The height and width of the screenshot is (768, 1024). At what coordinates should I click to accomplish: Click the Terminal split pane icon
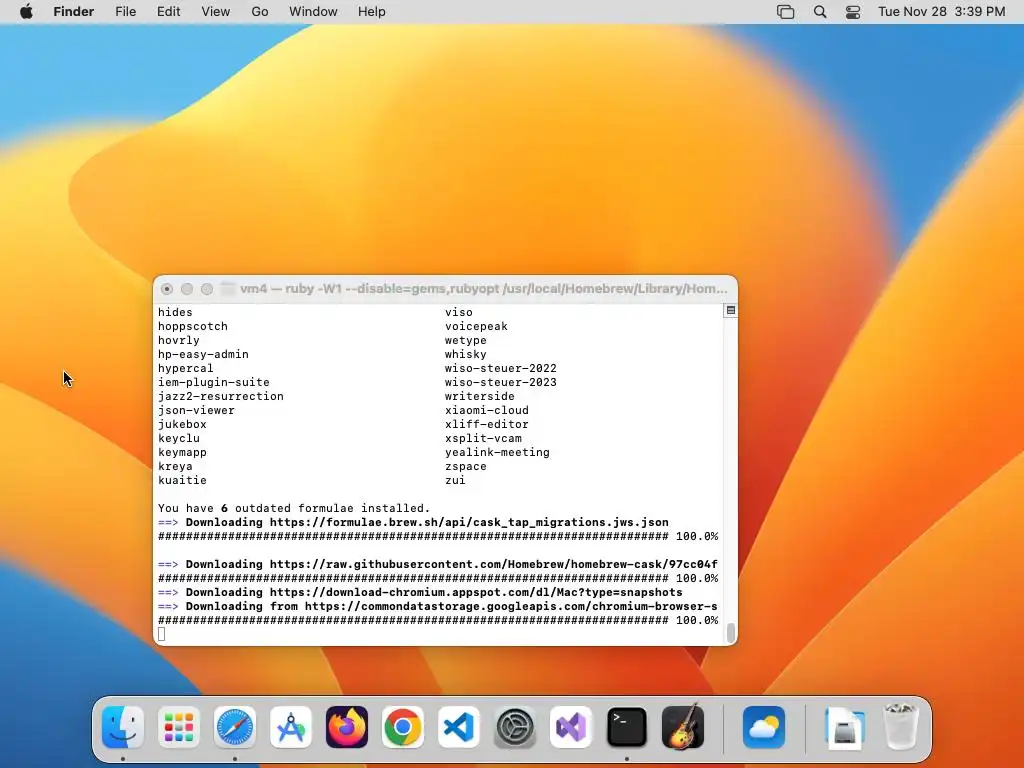point(731,311)
